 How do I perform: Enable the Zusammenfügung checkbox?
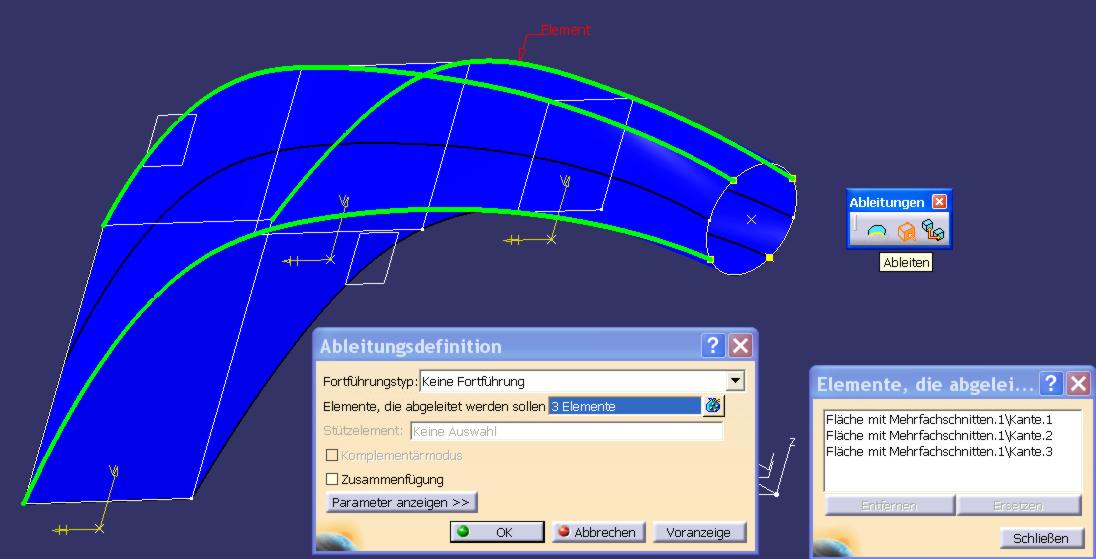pos(333,479)
